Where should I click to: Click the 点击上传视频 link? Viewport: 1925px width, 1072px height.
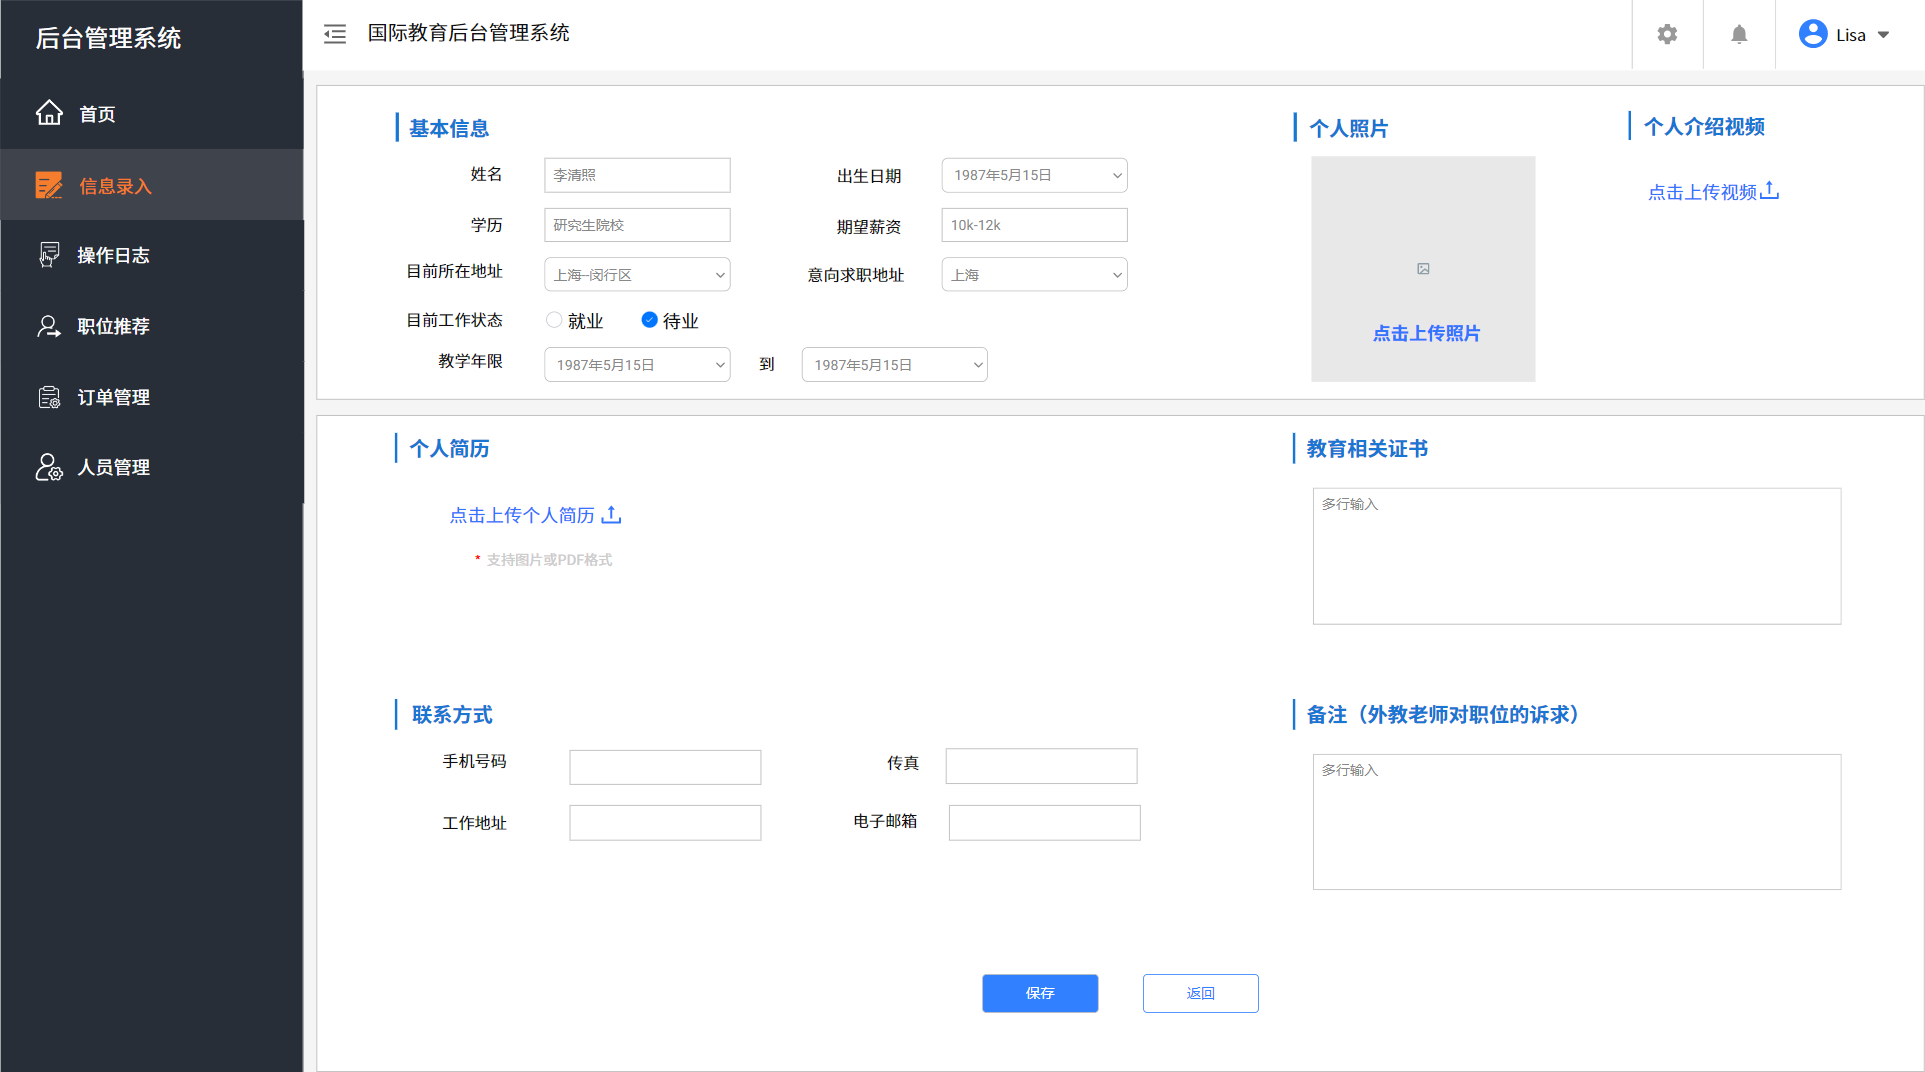(1712, 191)
